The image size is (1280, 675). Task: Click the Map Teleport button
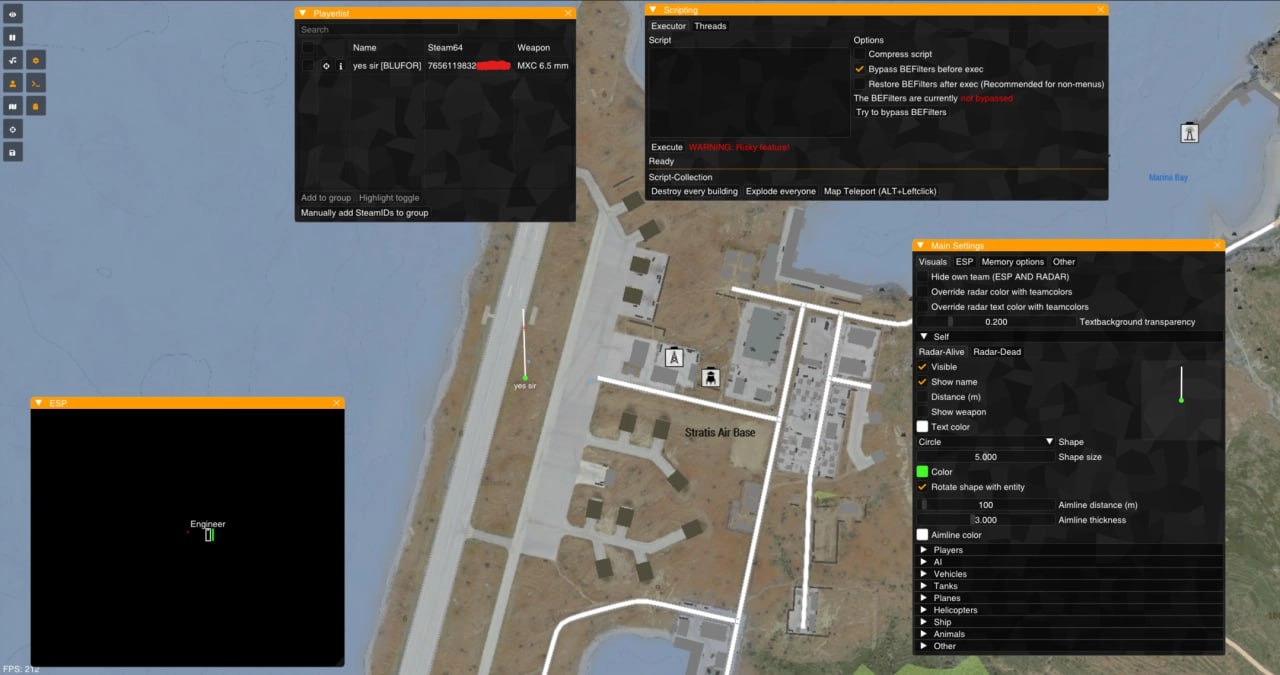coord(880,191)
